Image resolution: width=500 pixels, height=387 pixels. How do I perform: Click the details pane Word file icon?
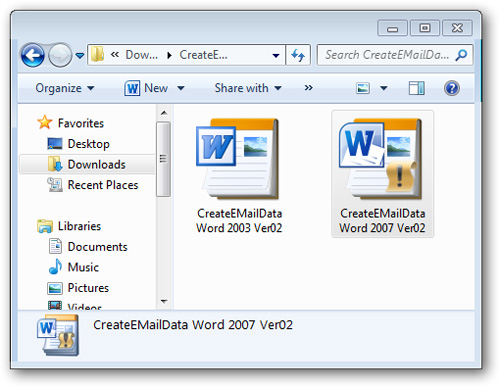58,335
